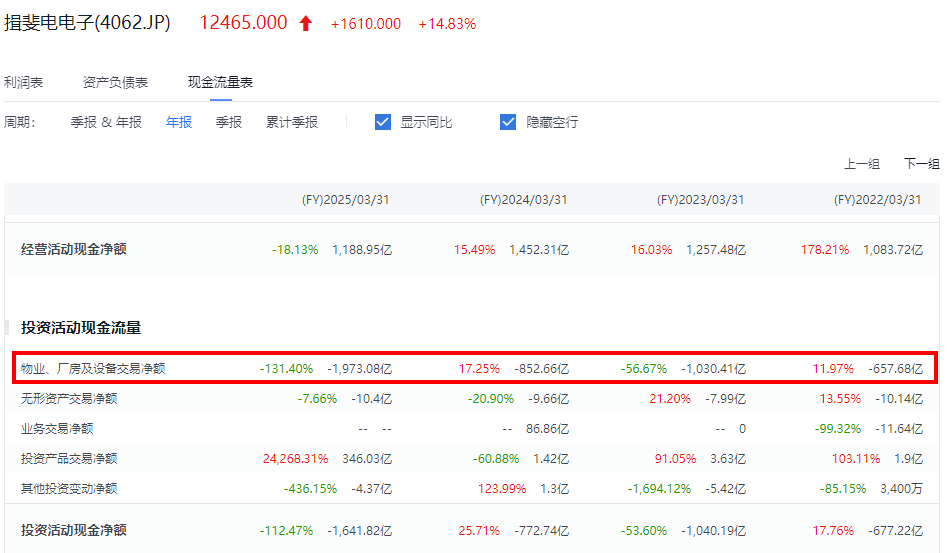Click the 业务交易净额 row label
Image resolution: width=947 pixels, height=553 pixels.
(x=57, y=429)
